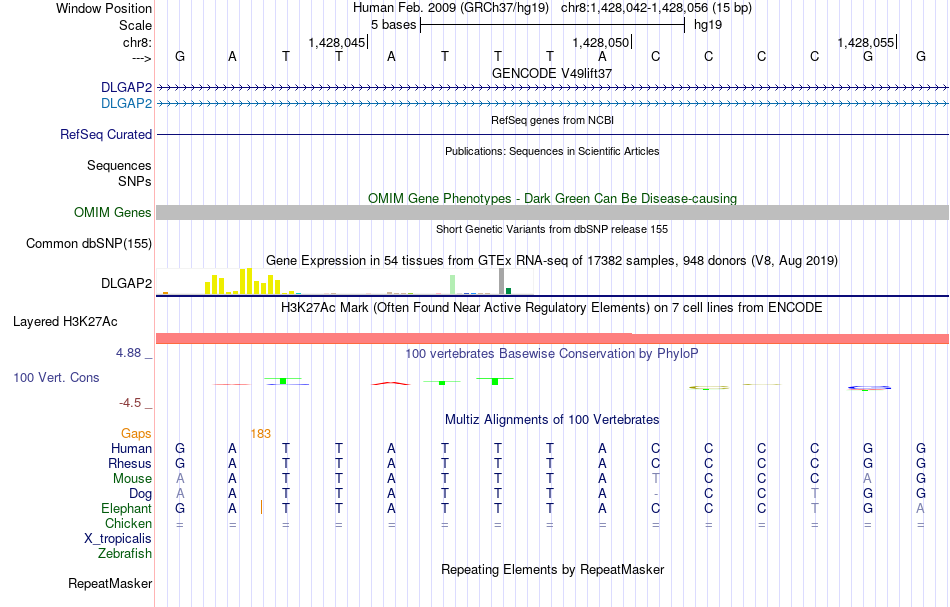Image resolution: width=950 pixels, height=607 pixels.
Task: Click the Human Feb. 2009 (GRCh37/hg19) header
Action: [451, 8]
